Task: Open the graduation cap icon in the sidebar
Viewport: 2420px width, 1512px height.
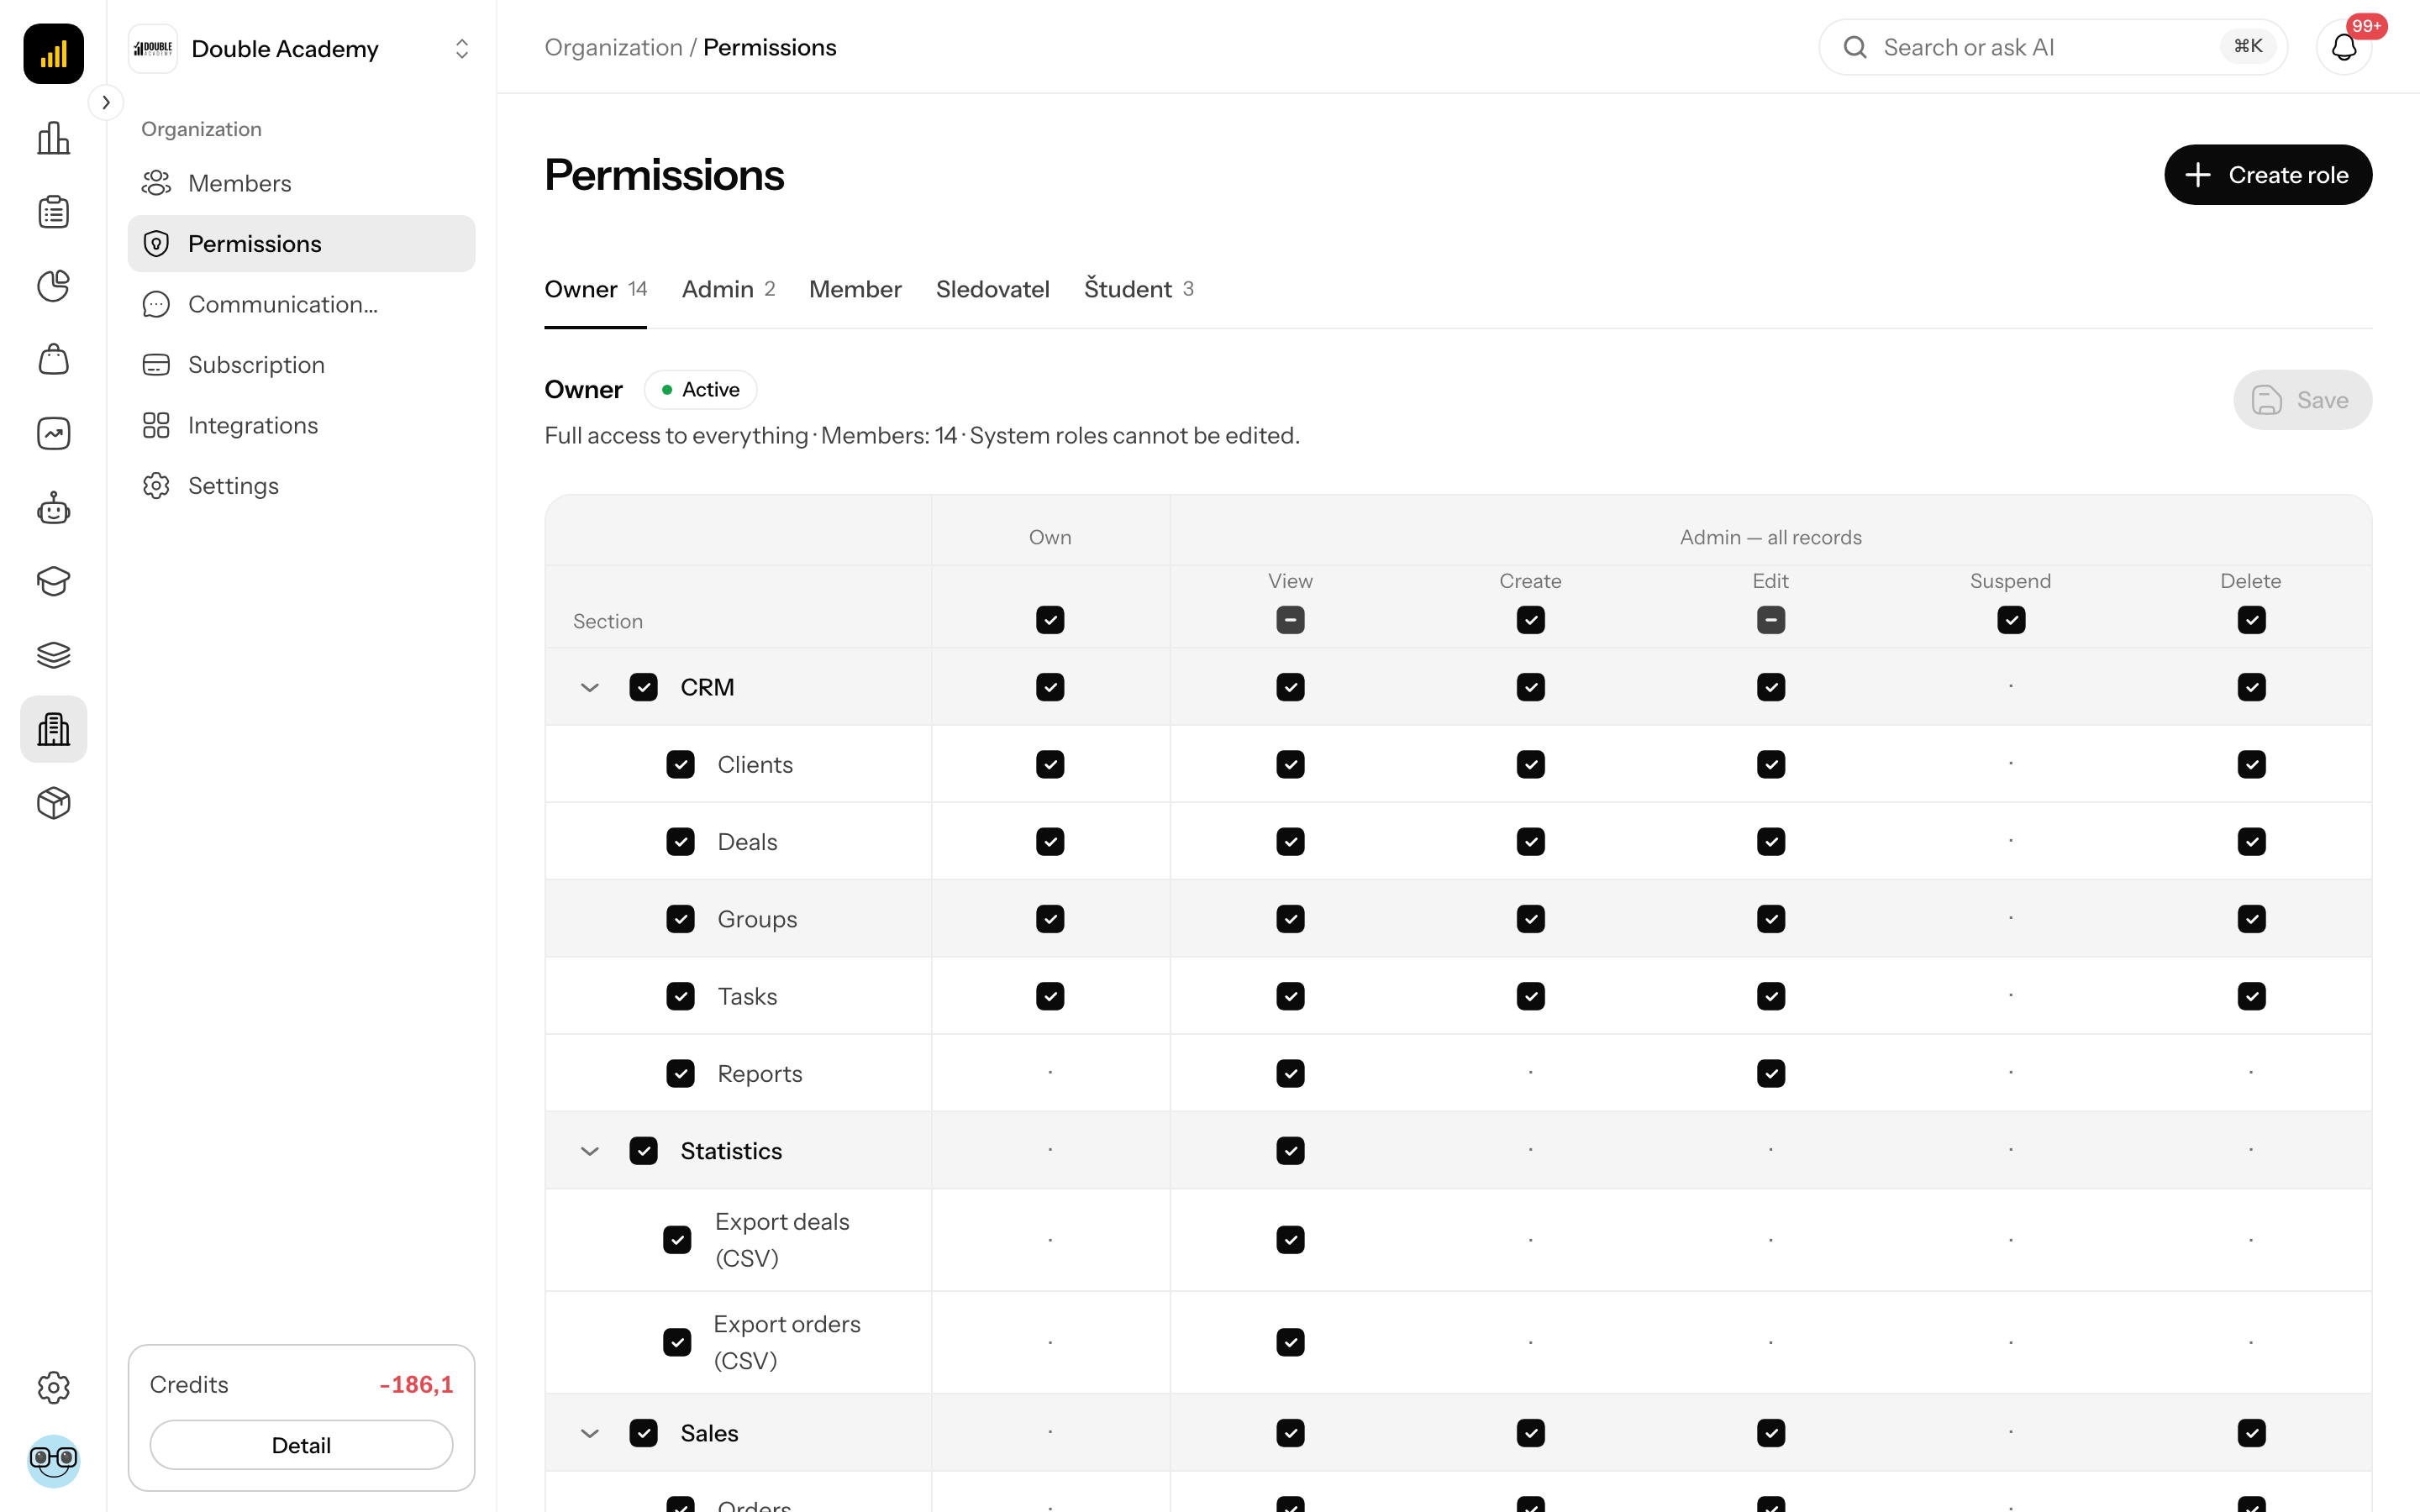Action: [53, 581]
